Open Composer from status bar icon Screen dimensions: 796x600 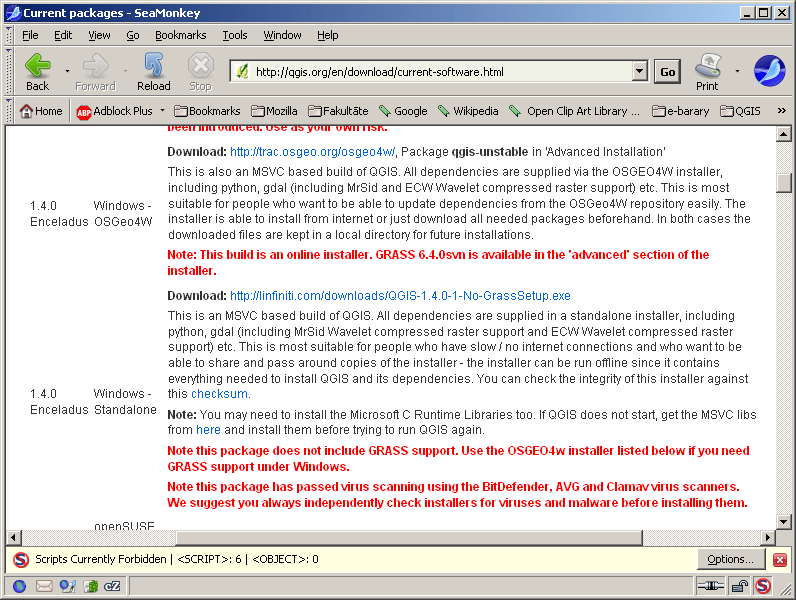coord(68,586)
